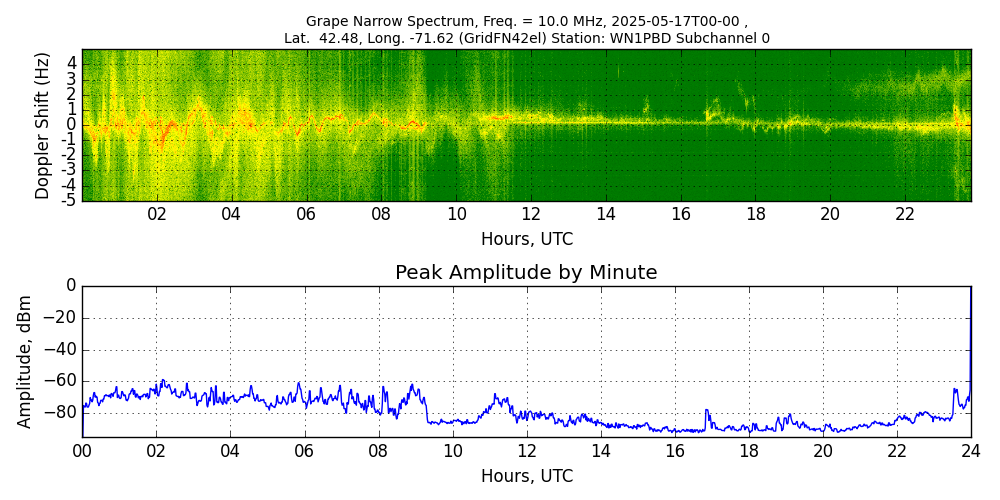Click spectrogram hour tick '16'

tap(680, 216)
